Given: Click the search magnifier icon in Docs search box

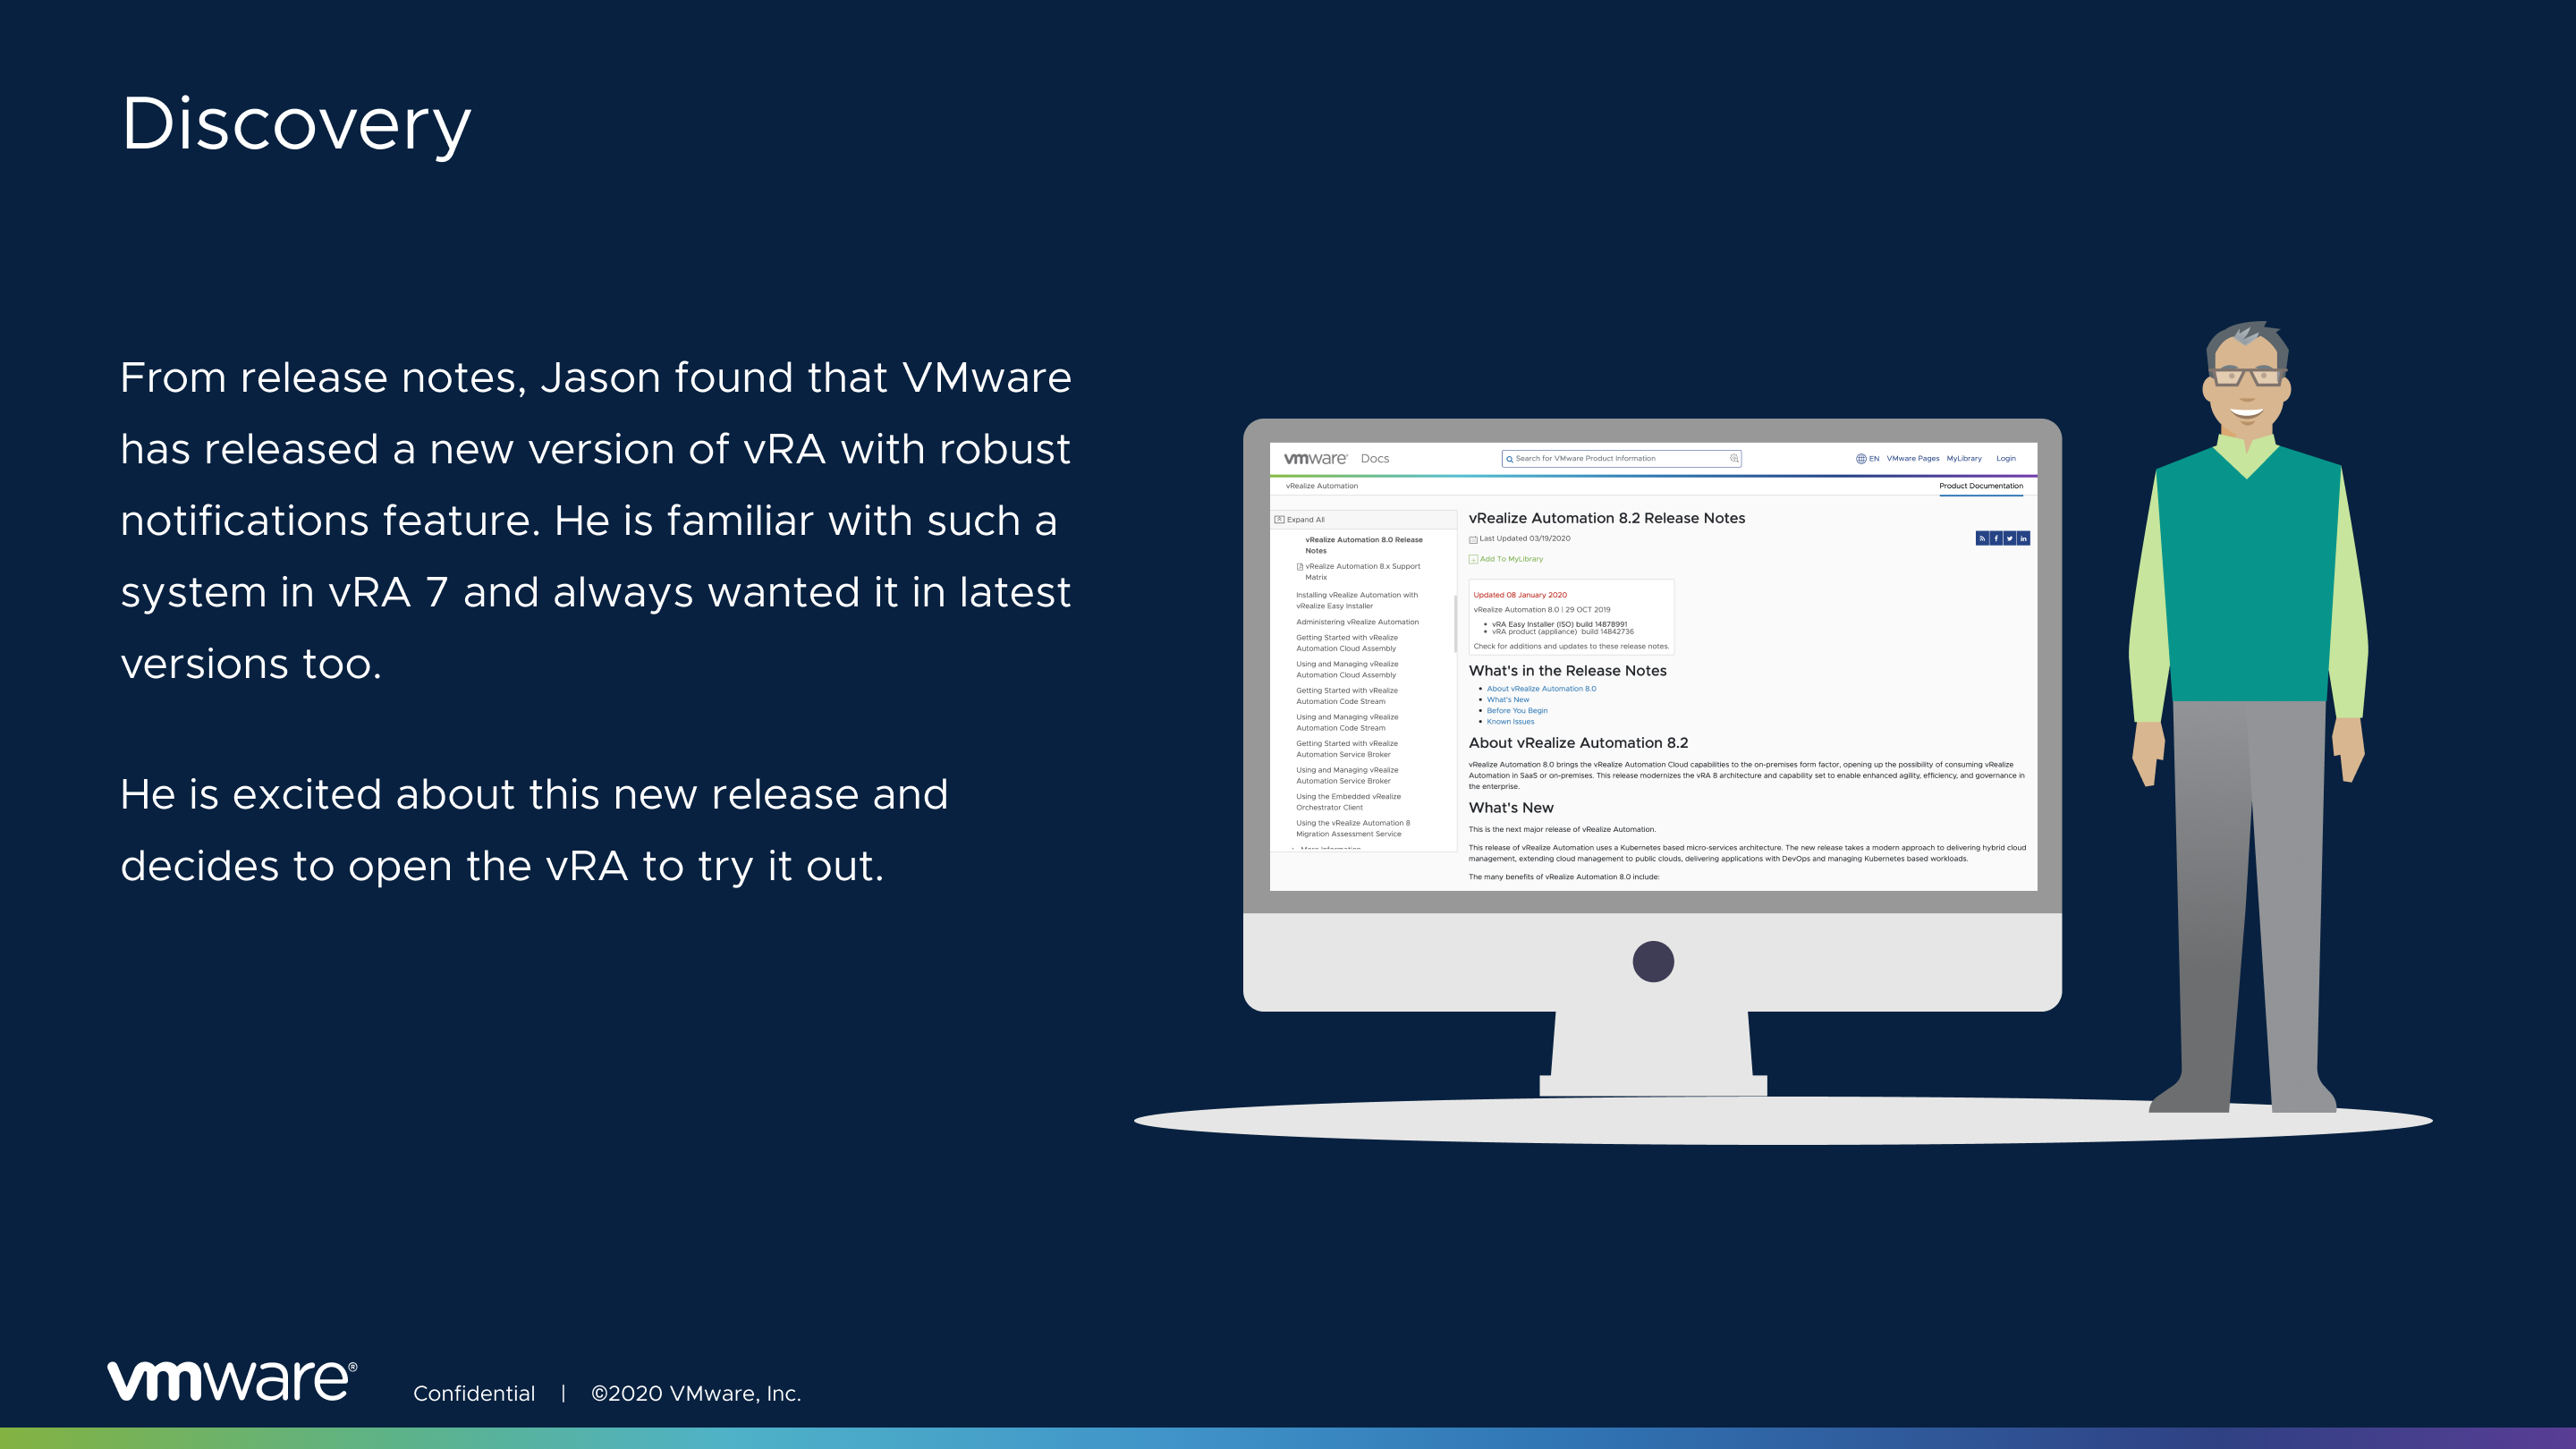Looking at the screenshot, I should [x=1509, y=459].
